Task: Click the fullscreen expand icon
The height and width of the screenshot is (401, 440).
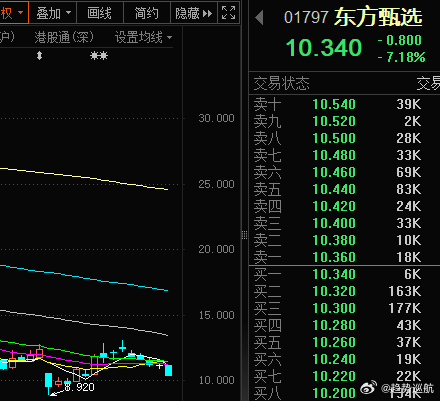Action: click(x=228, y=13)
